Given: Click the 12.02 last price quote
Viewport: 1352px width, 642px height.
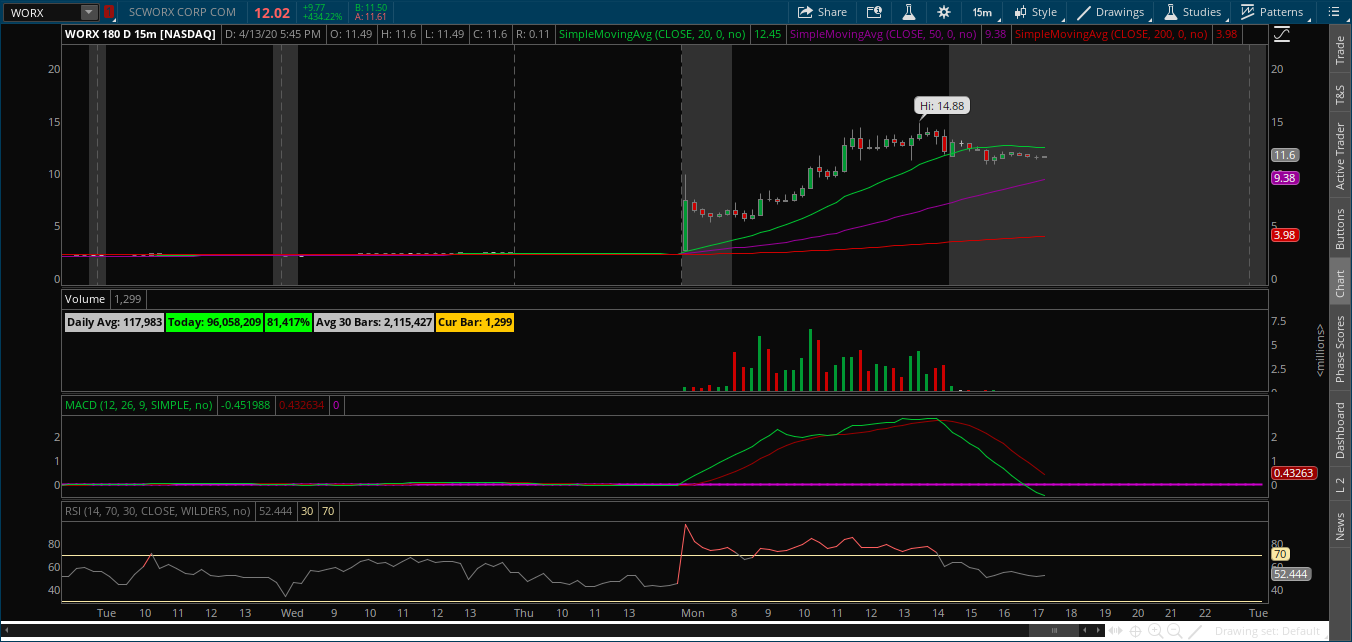Looking at the screenshot, I should click(x=272, y=13).
